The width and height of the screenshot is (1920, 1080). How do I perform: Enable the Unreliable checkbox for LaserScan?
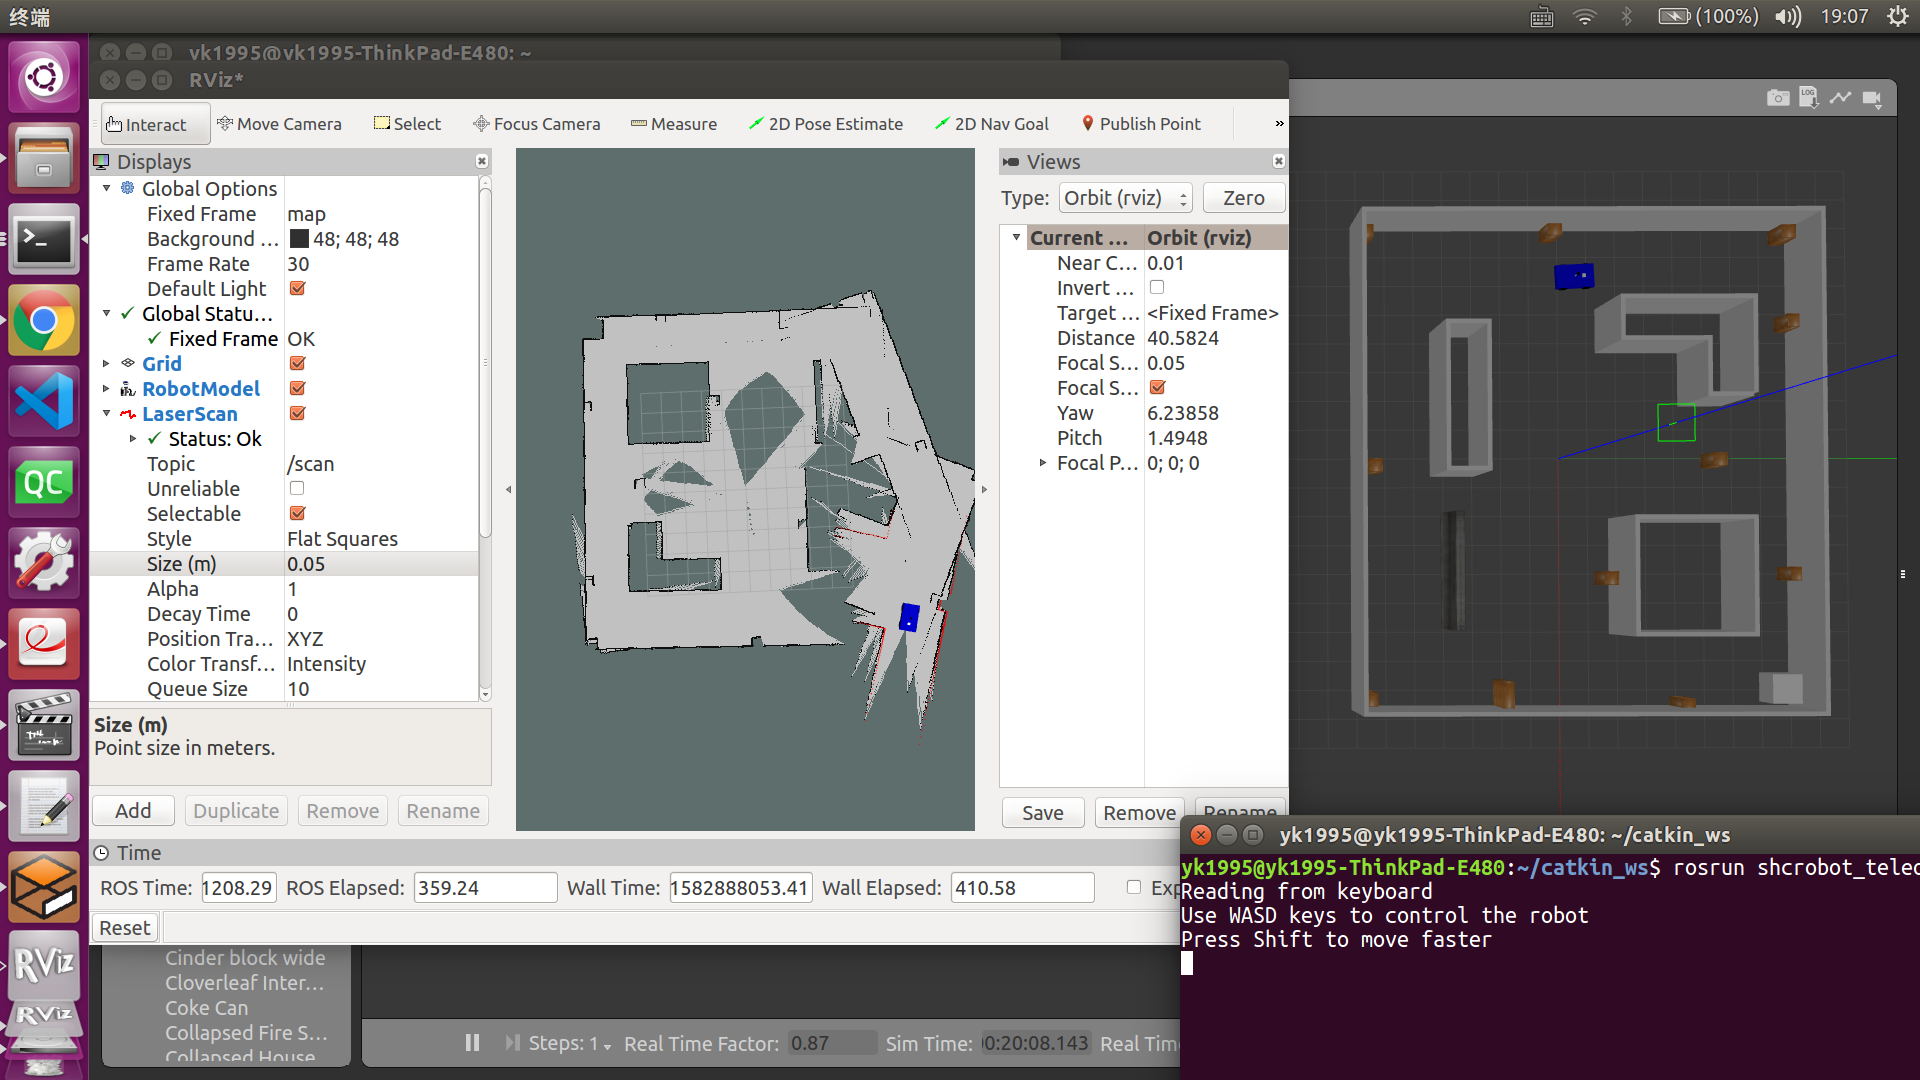[x=297, y=489]
